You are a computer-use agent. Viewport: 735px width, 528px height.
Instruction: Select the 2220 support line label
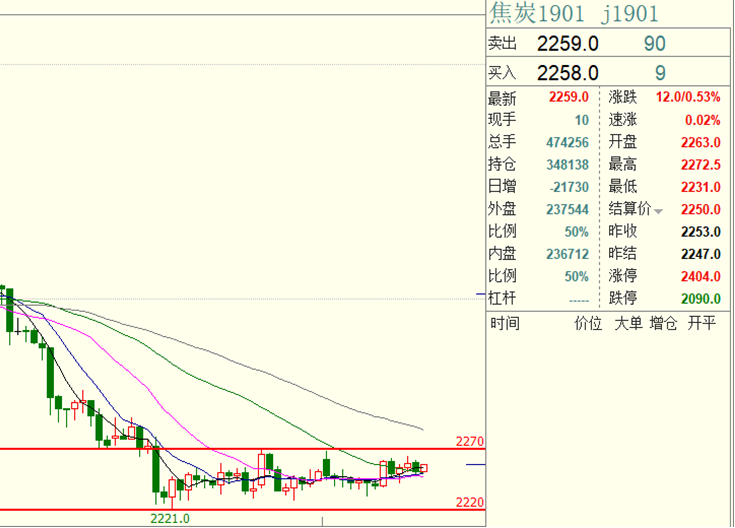click(x=469, y=502)
